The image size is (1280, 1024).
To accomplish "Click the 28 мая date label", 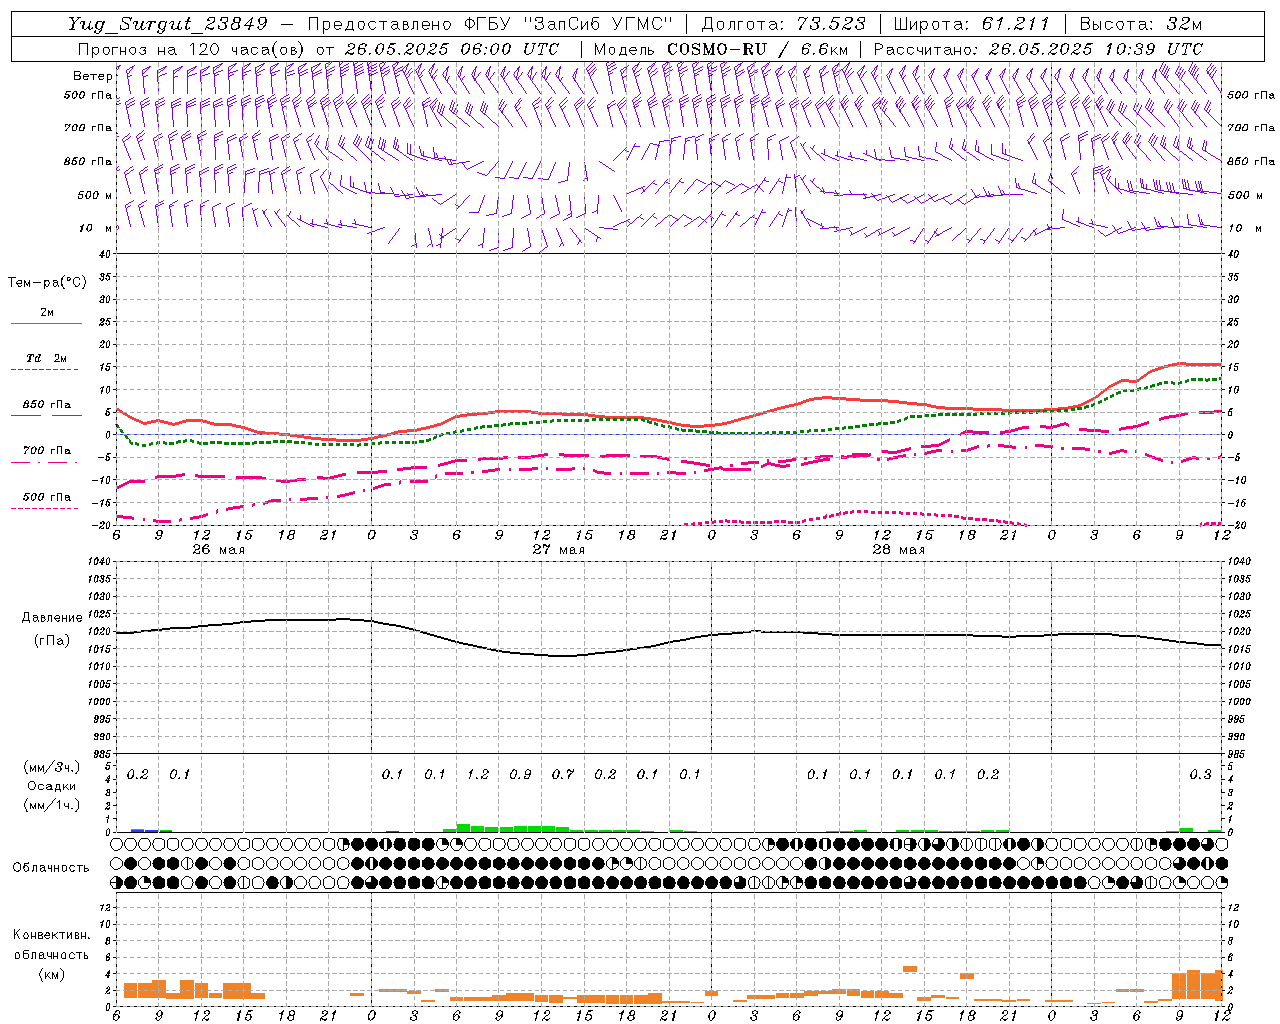I will pyautogui.click(x=898, y=550).
